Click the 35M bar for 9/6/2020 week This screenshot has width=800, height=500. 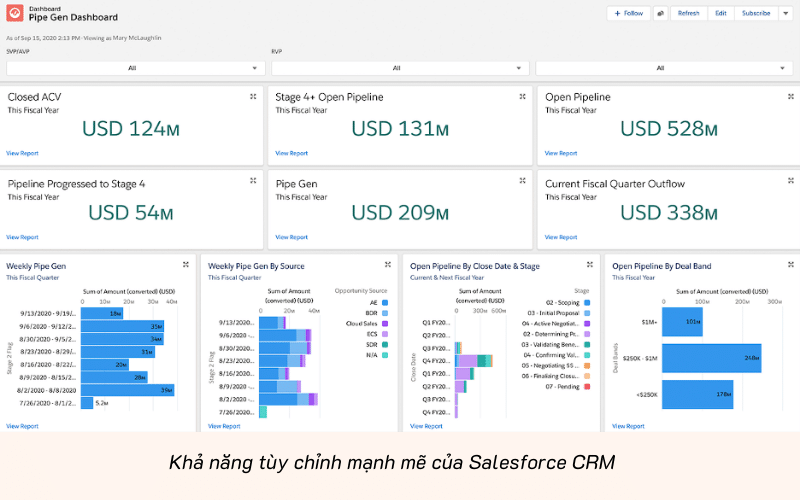pyautogui.click(x=122, y=326)
